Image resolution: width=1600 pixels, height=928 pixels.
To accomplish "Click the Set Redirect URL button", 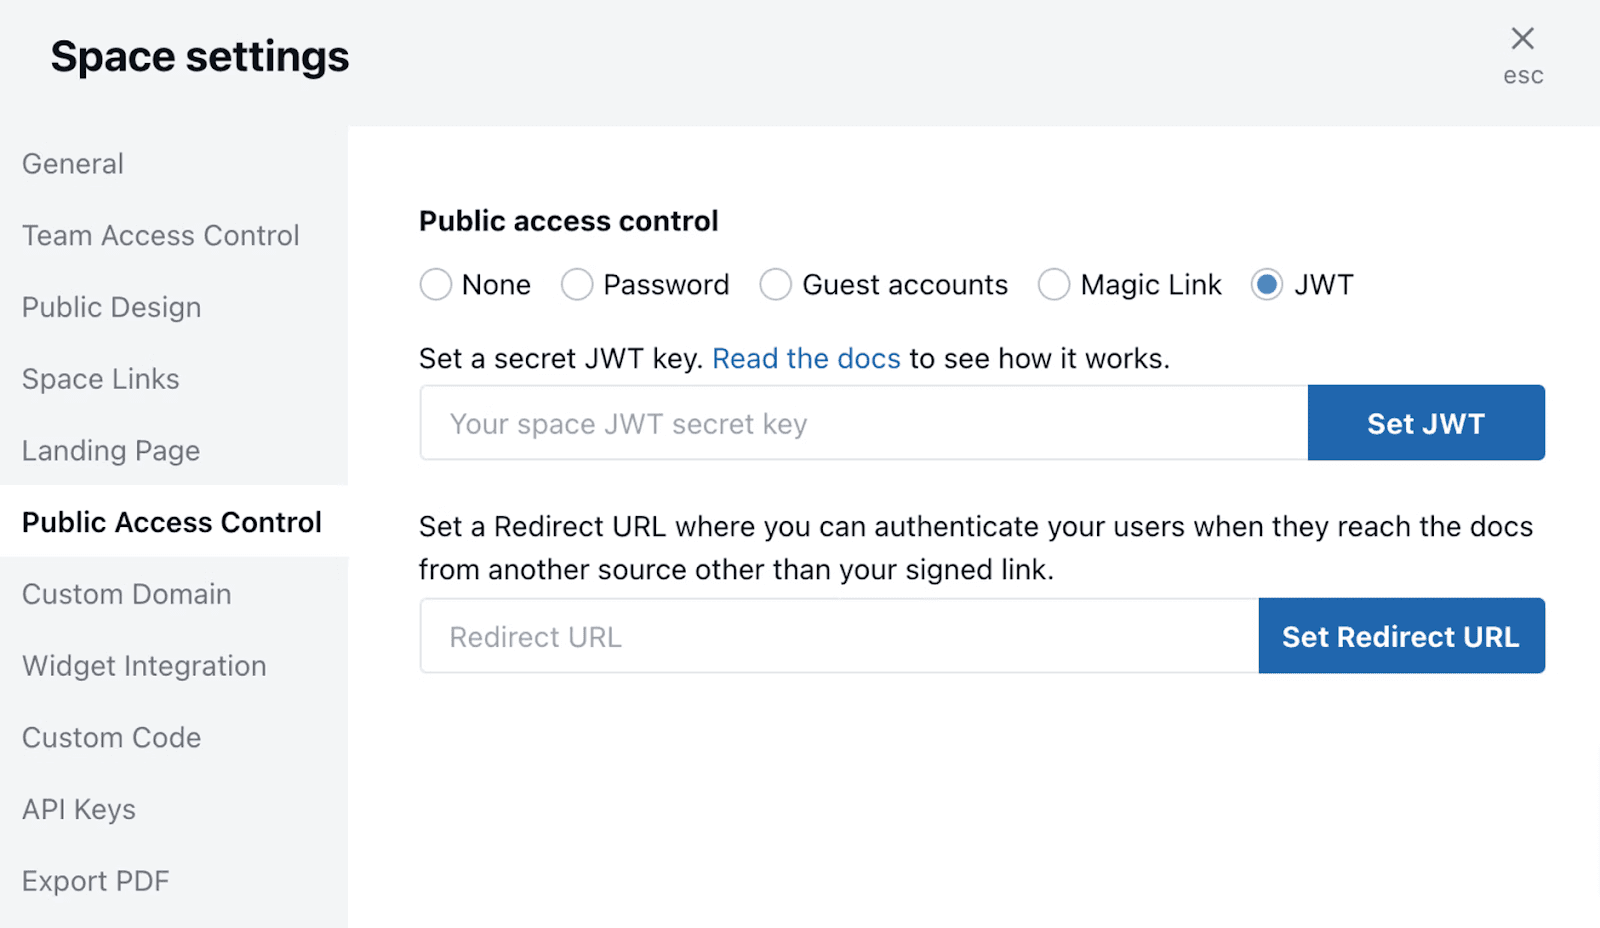I will pyautogui.click(x=1400, y=635).
